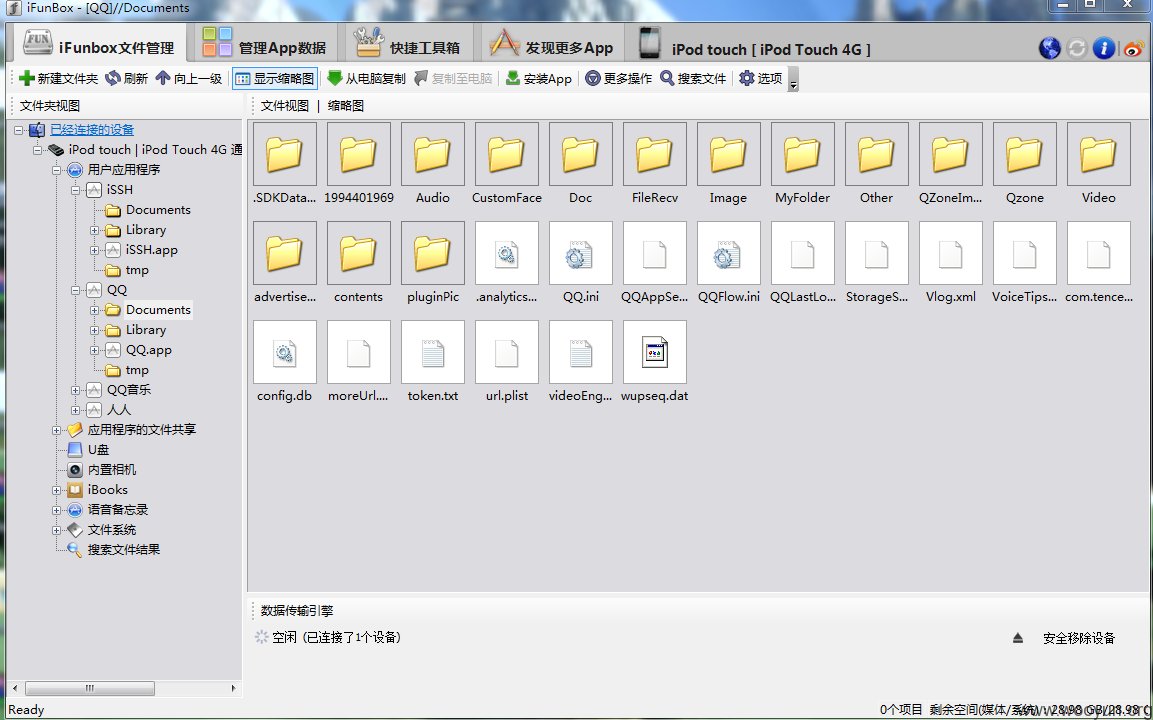Switch to 管理App数据 tab
This screenshot has height=720, width=1153.
[x=264, y=44]
